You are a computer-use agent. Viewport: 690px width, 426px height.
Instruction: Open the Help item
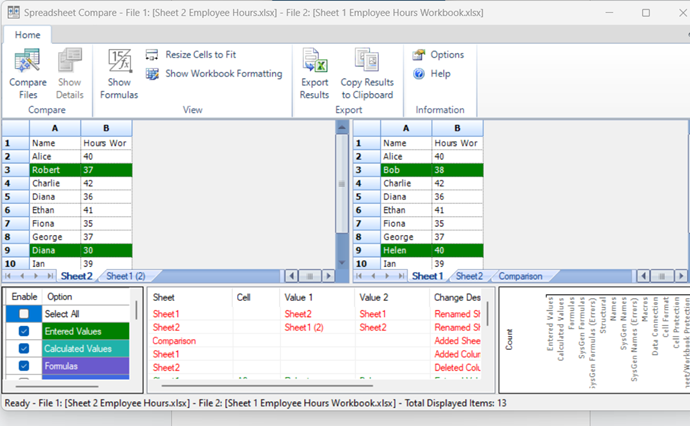432,73
